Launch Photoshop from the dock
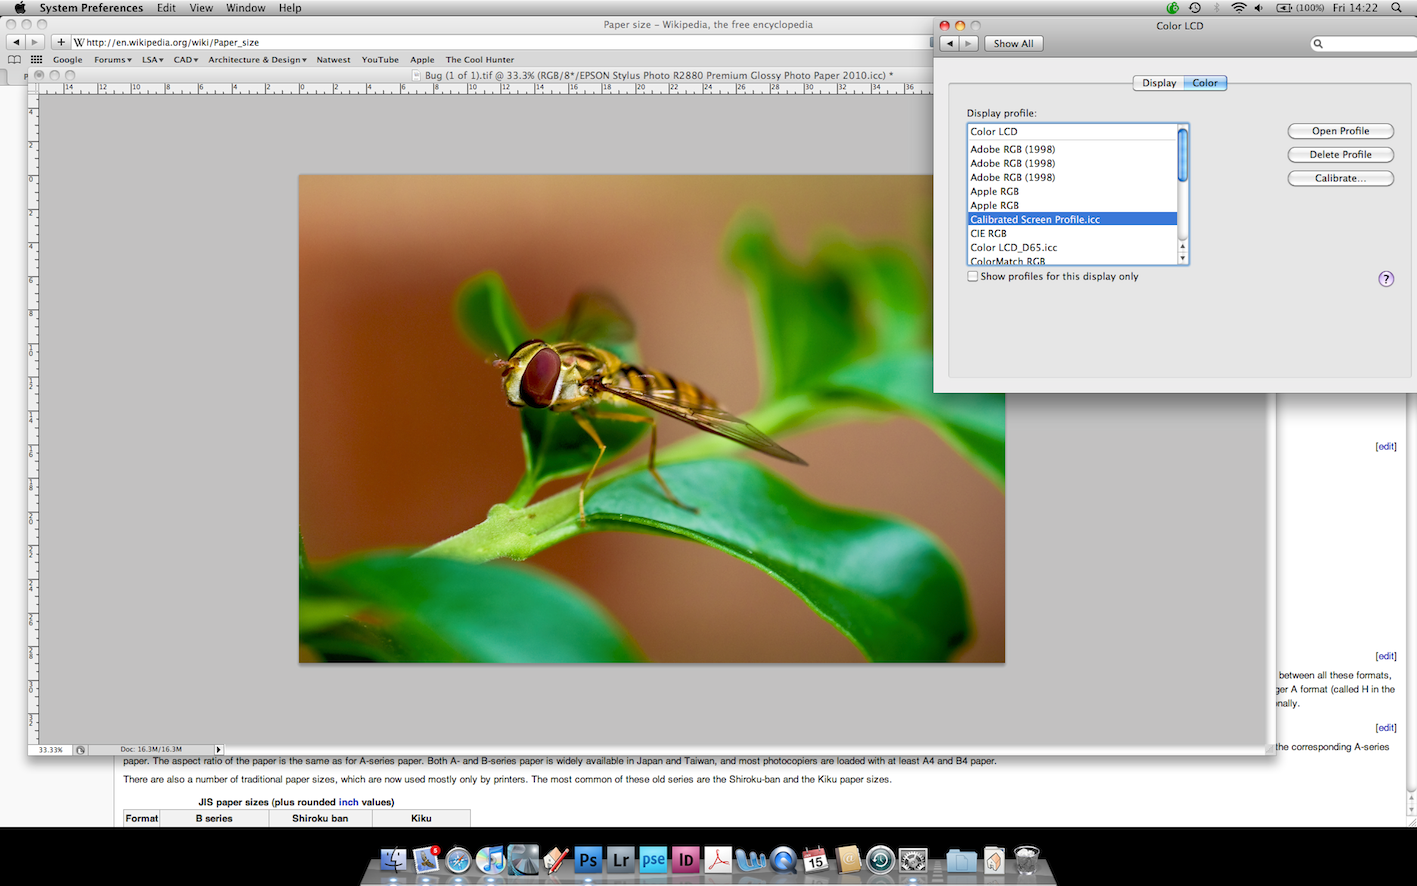Screen dimensions: 1417x886 588,860
